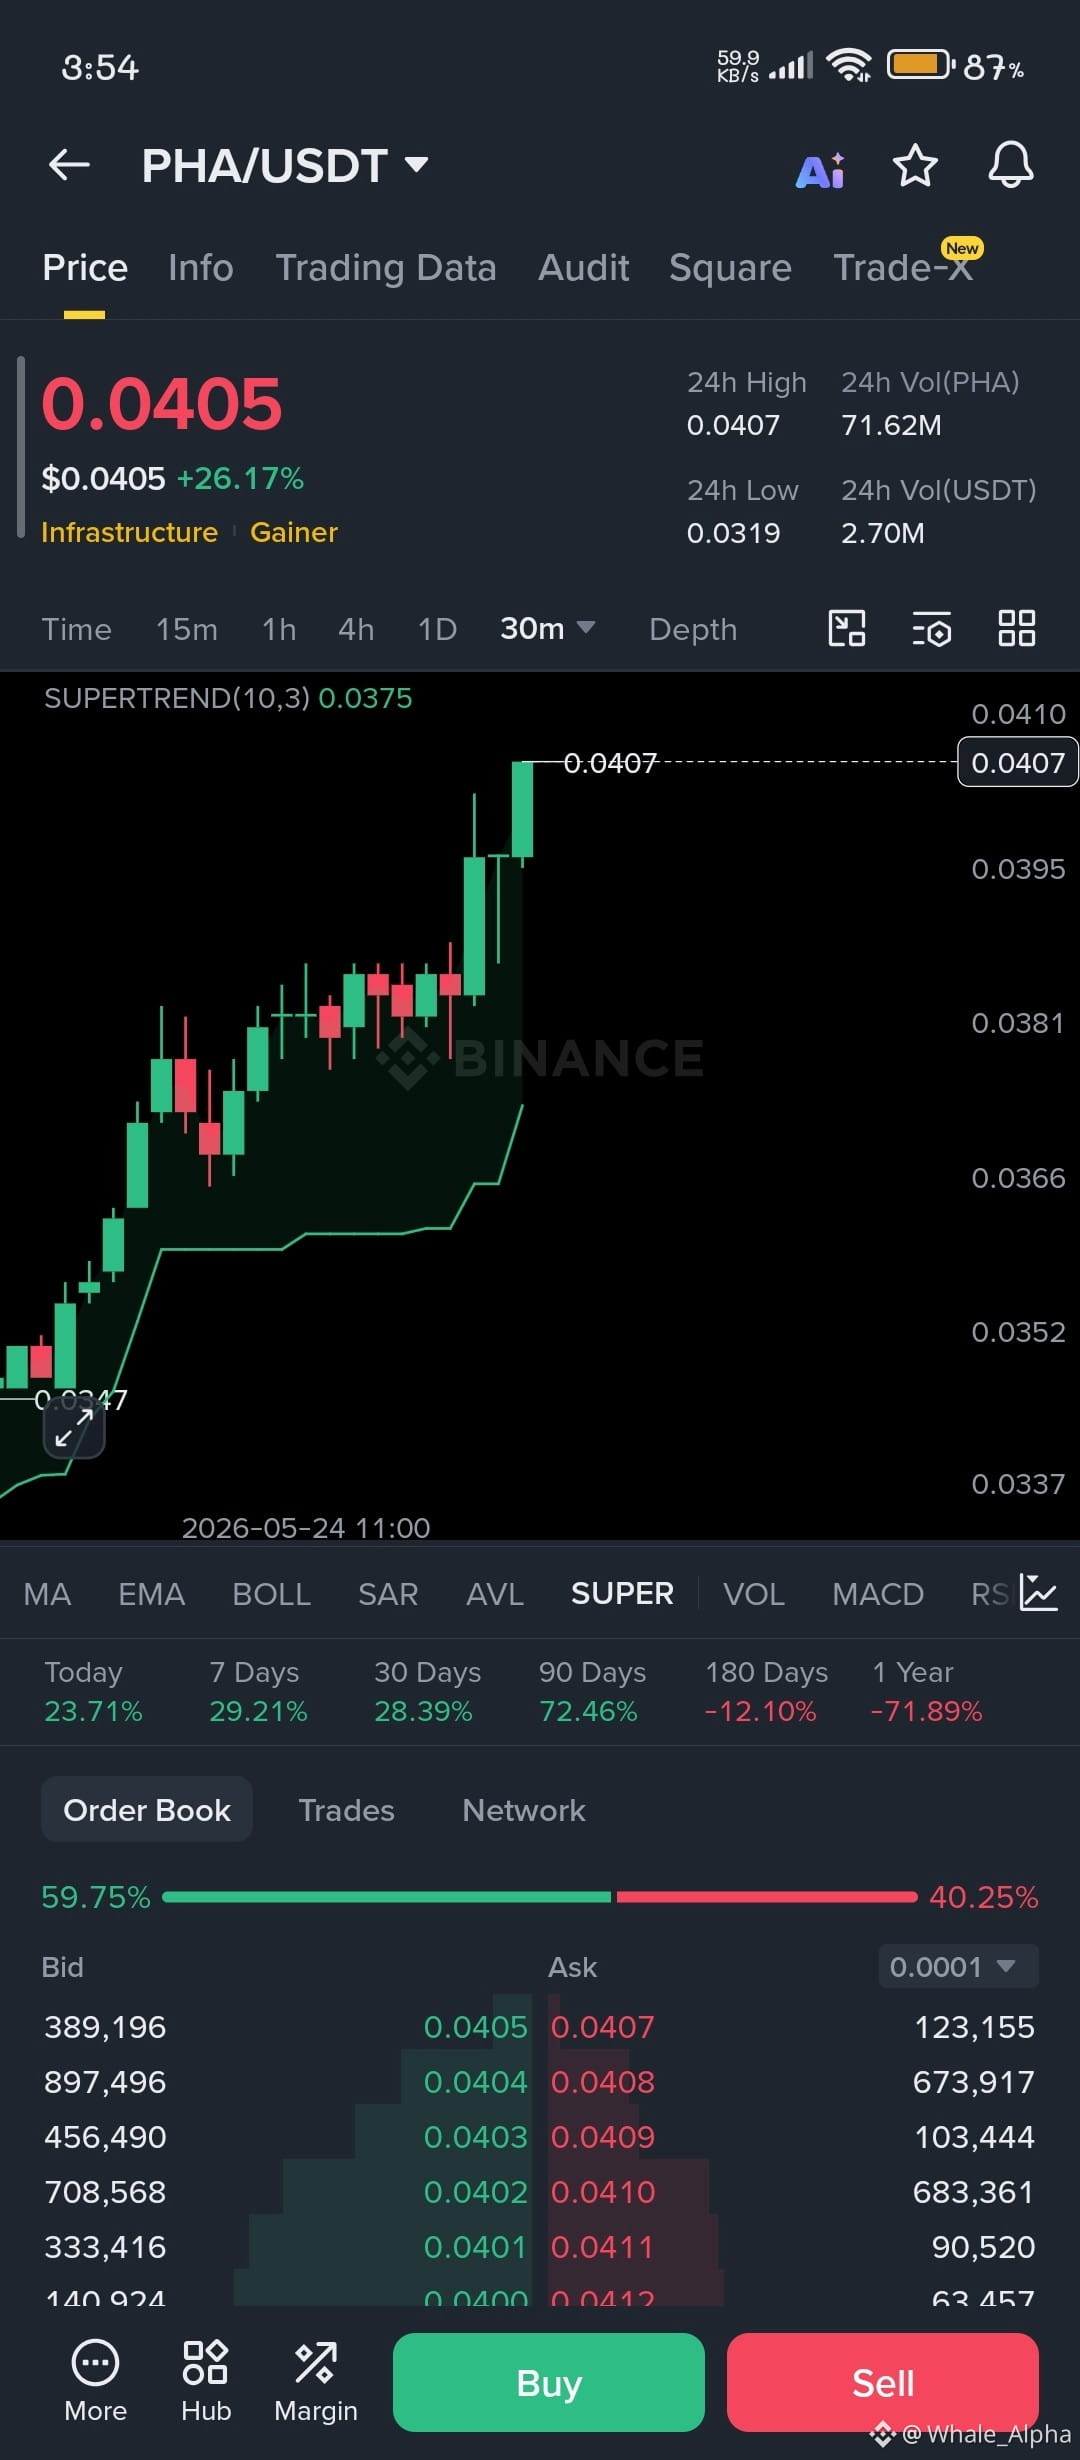
Task: Open the grid layout icon
Action: [x=1017, y=629]
